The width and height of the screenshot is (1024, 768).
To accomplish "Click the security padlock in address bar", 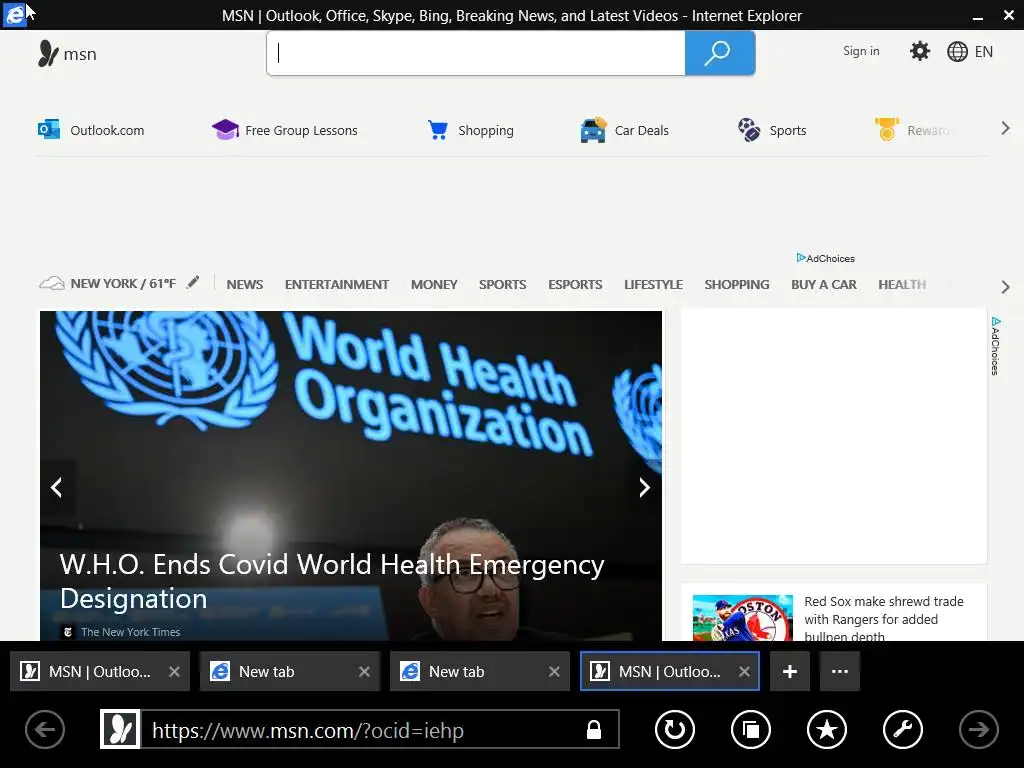I will [594, 729].
